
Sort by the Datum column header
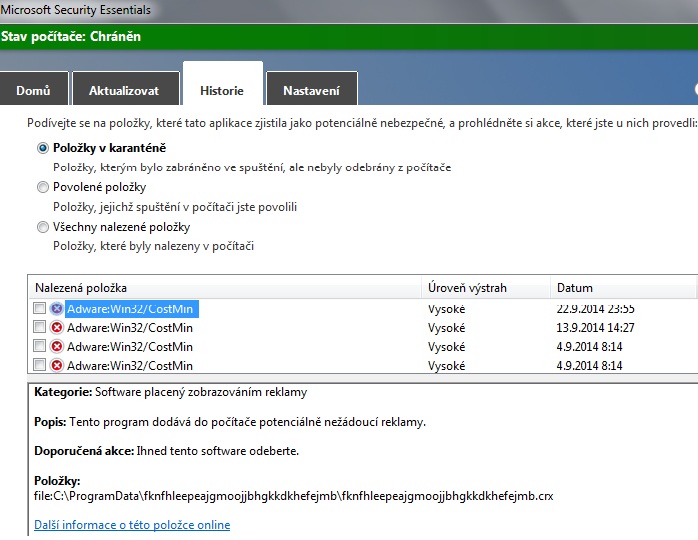pyautogui.click(x=623, y=288)
